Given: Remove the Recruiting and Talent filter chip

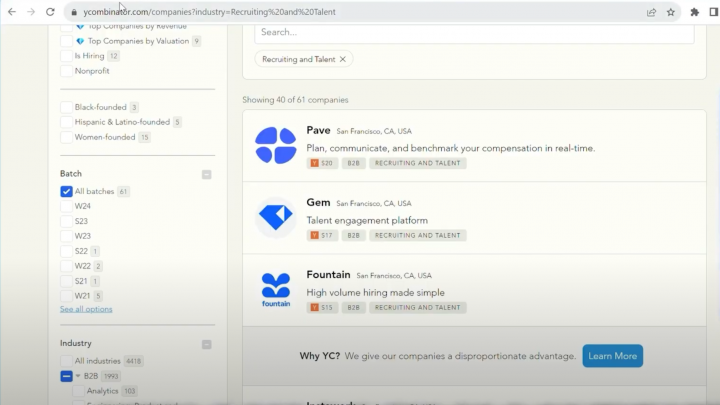Looking at the screenshot, I should [343, 59].
